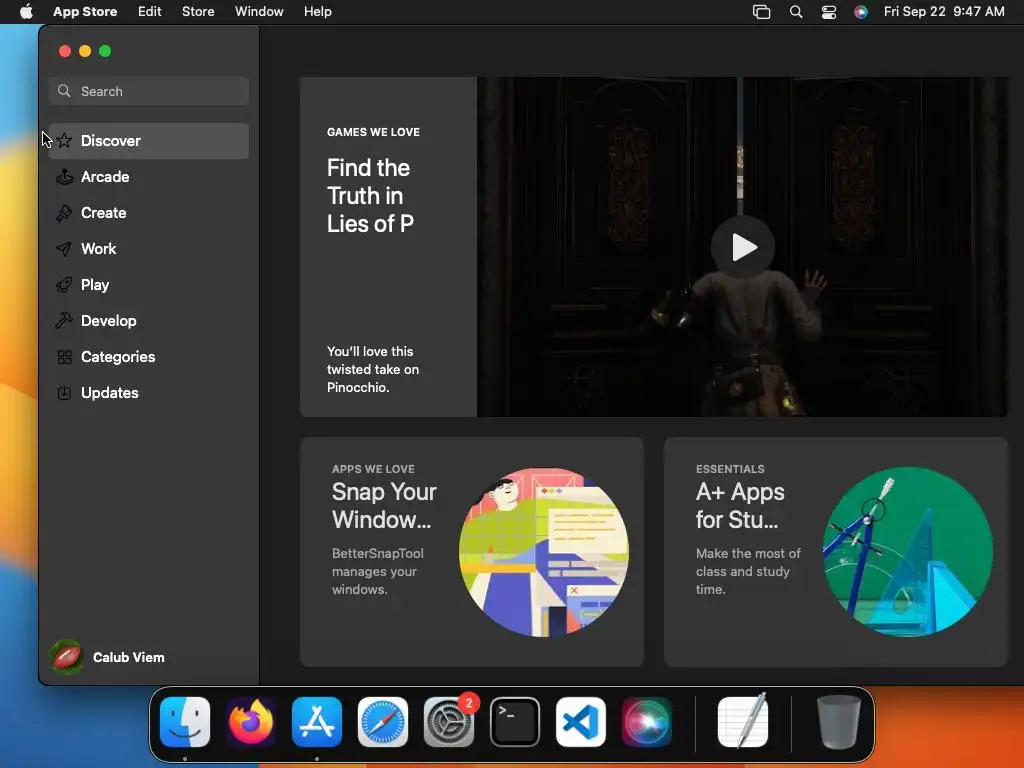Browse the Categories label

[118, 357]
